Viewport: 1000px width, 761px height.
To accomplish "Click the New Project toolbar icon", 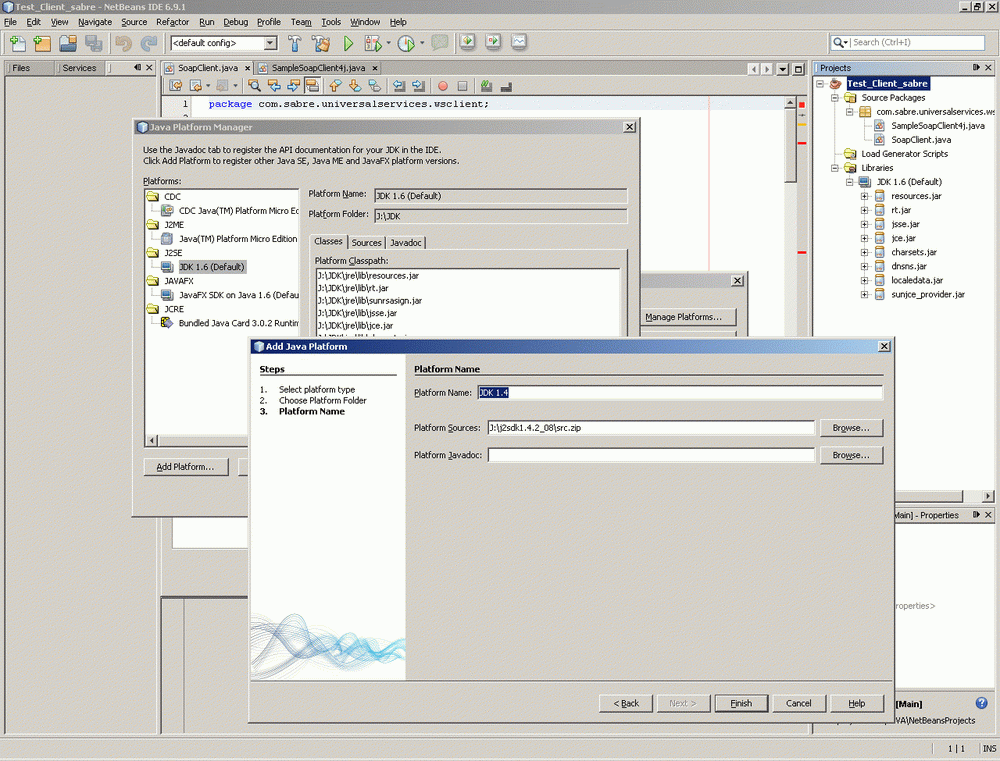I will click(x=42, y=43).
